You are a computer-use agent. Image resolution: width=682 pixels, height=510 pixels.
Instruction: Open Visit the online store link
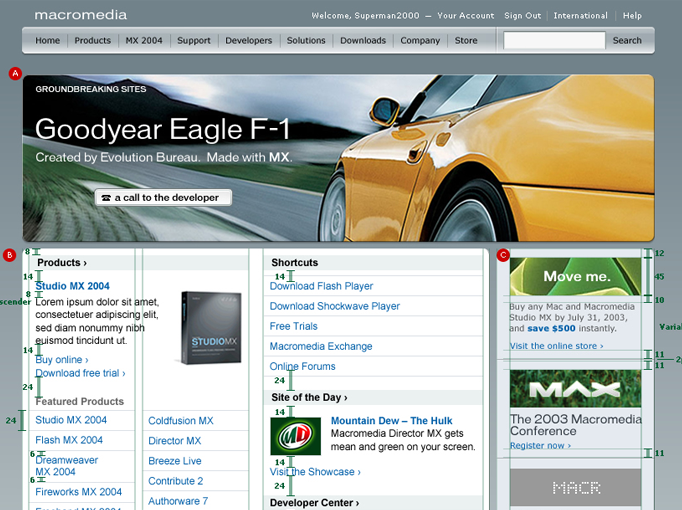[x=556, y=346]
